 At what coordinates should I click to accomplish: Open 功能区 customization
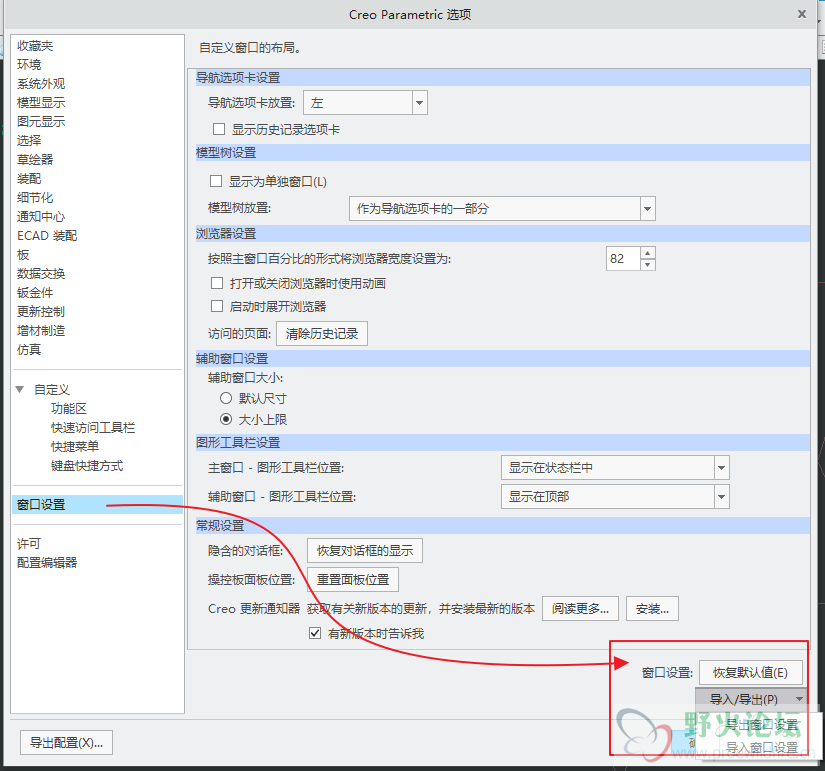[69, 408]
